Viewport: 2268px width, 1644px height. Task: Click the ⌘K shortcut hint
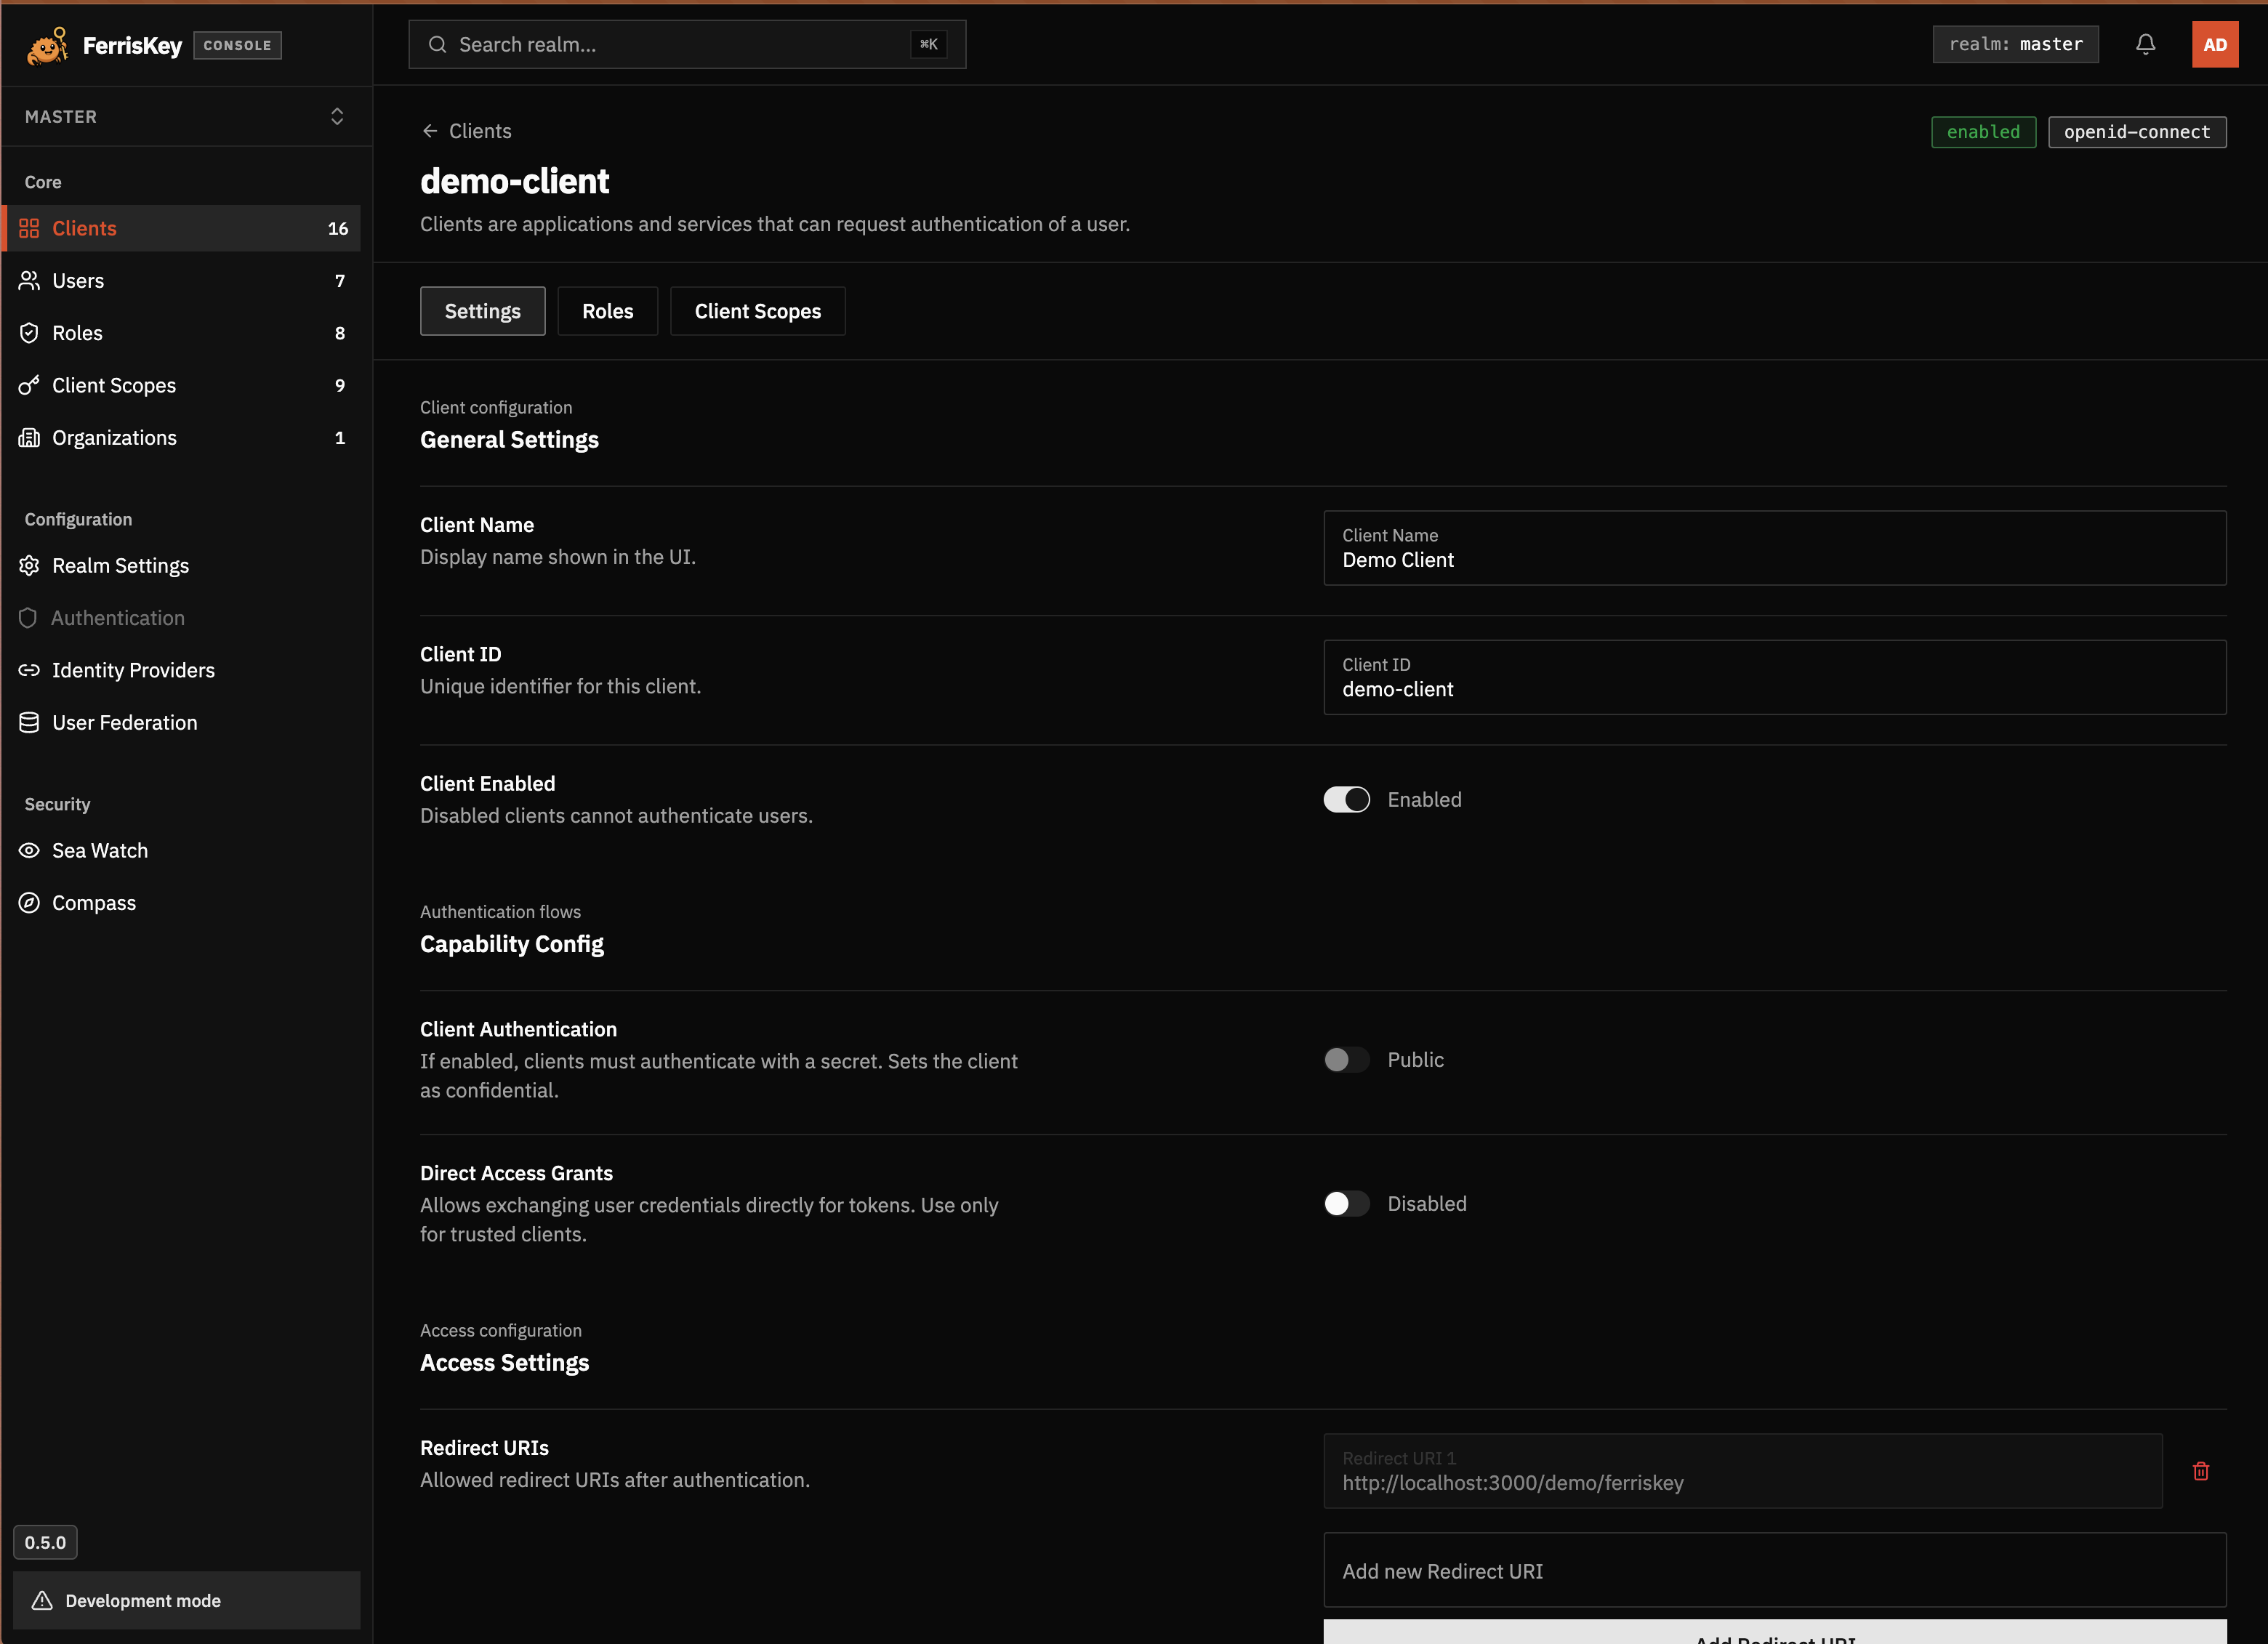click(928, 44)
